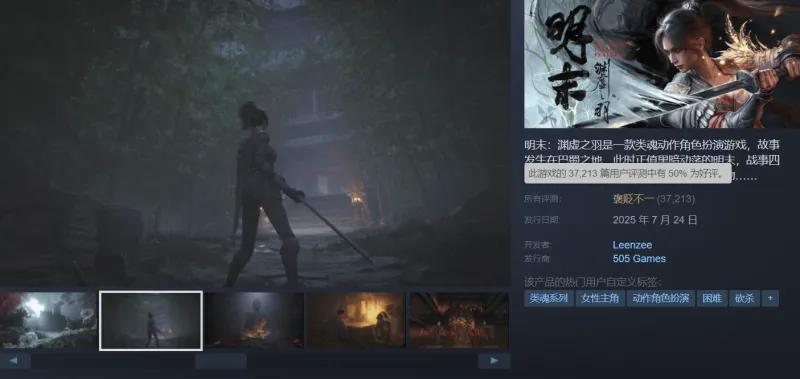
Task: Click the release date 2025 年 7 月 24 日
Action: point(655,220)
